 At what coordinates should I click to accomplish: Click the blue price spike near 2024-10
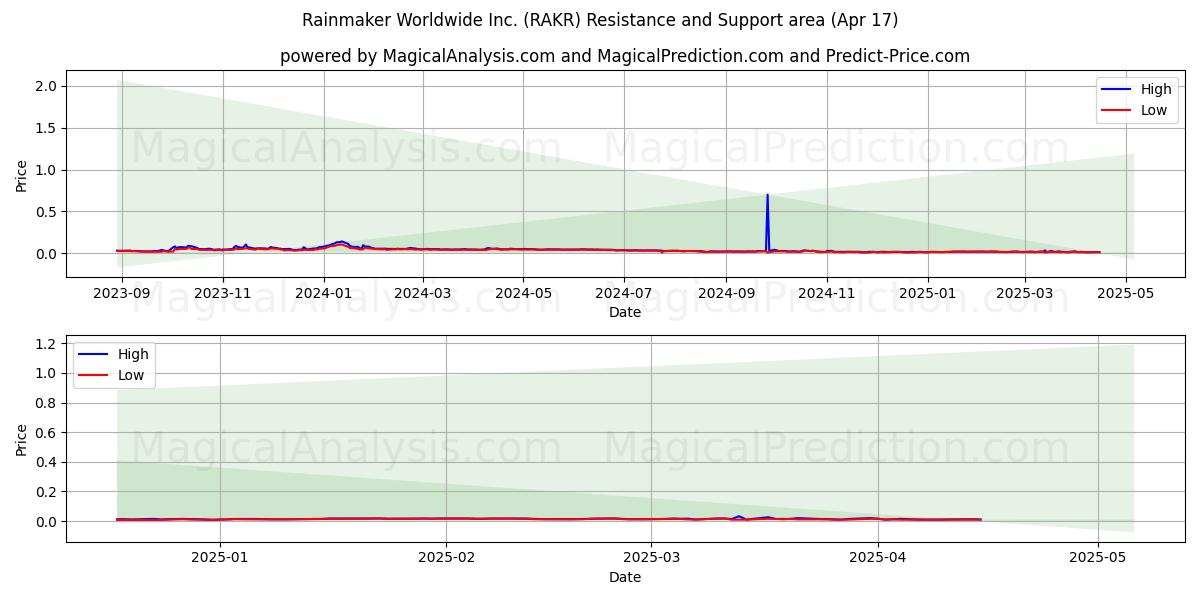point(767,222)
